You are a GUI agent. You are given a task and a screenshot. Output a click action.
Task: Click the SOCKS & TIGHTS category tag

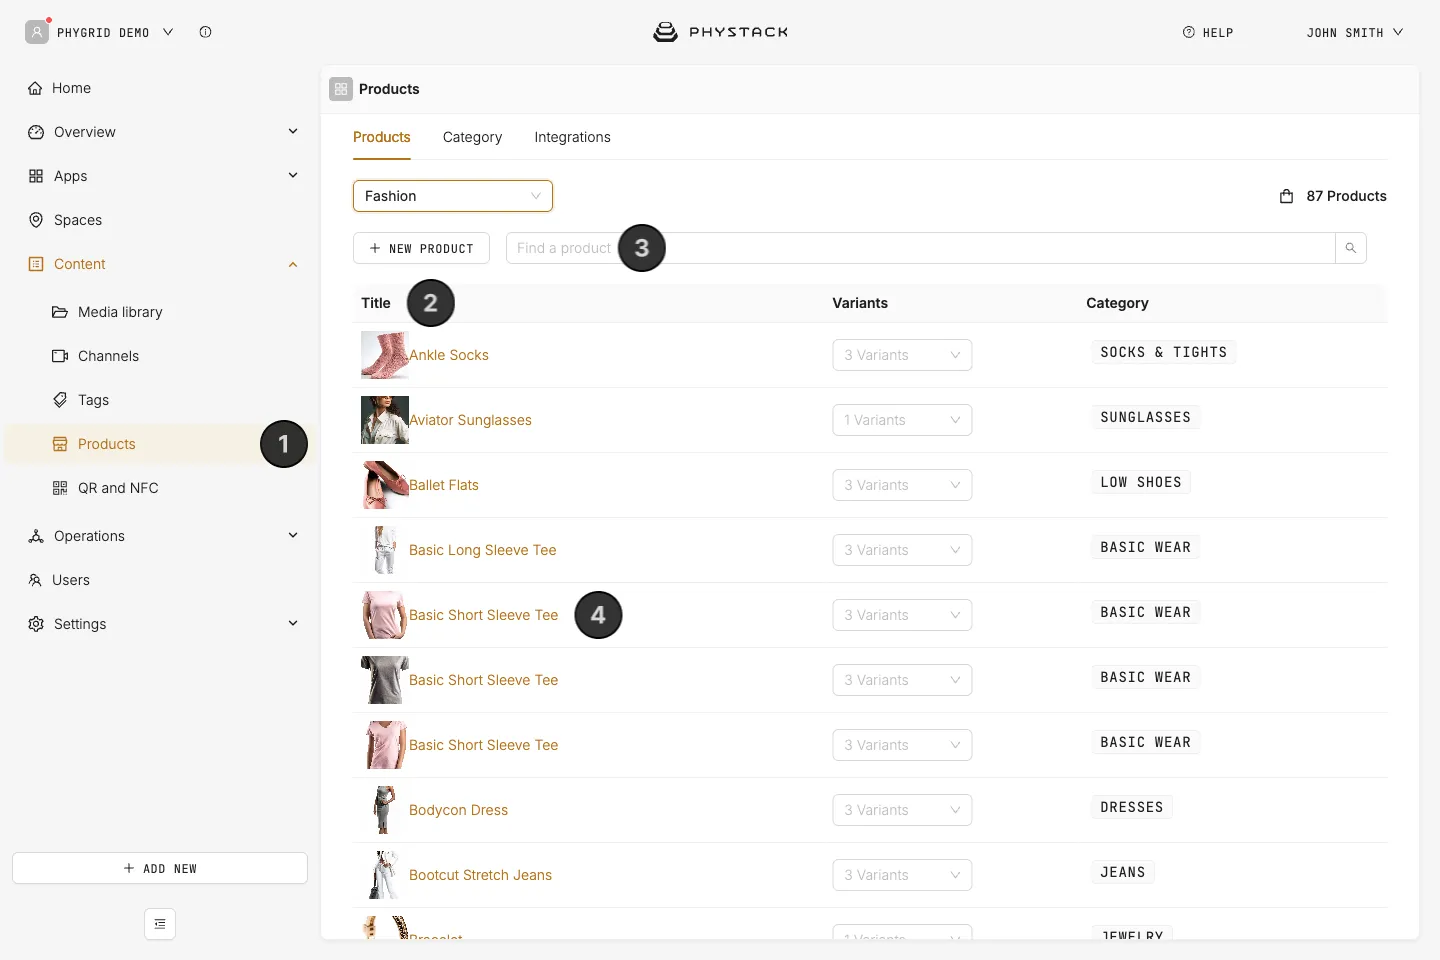tap(1163, 352)
